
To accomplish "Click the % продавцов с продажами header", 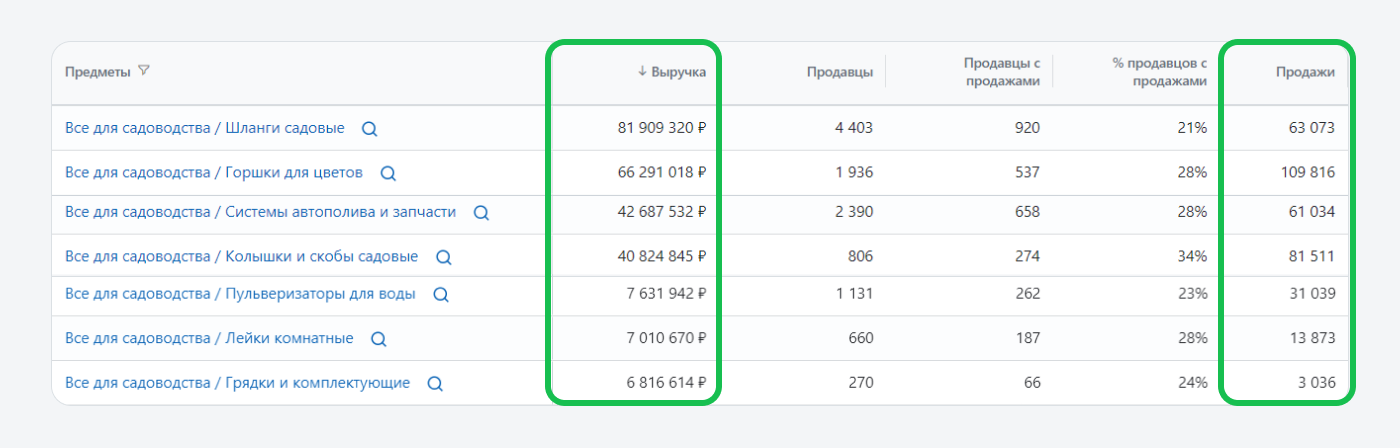I will click(x=1160, y=72).
